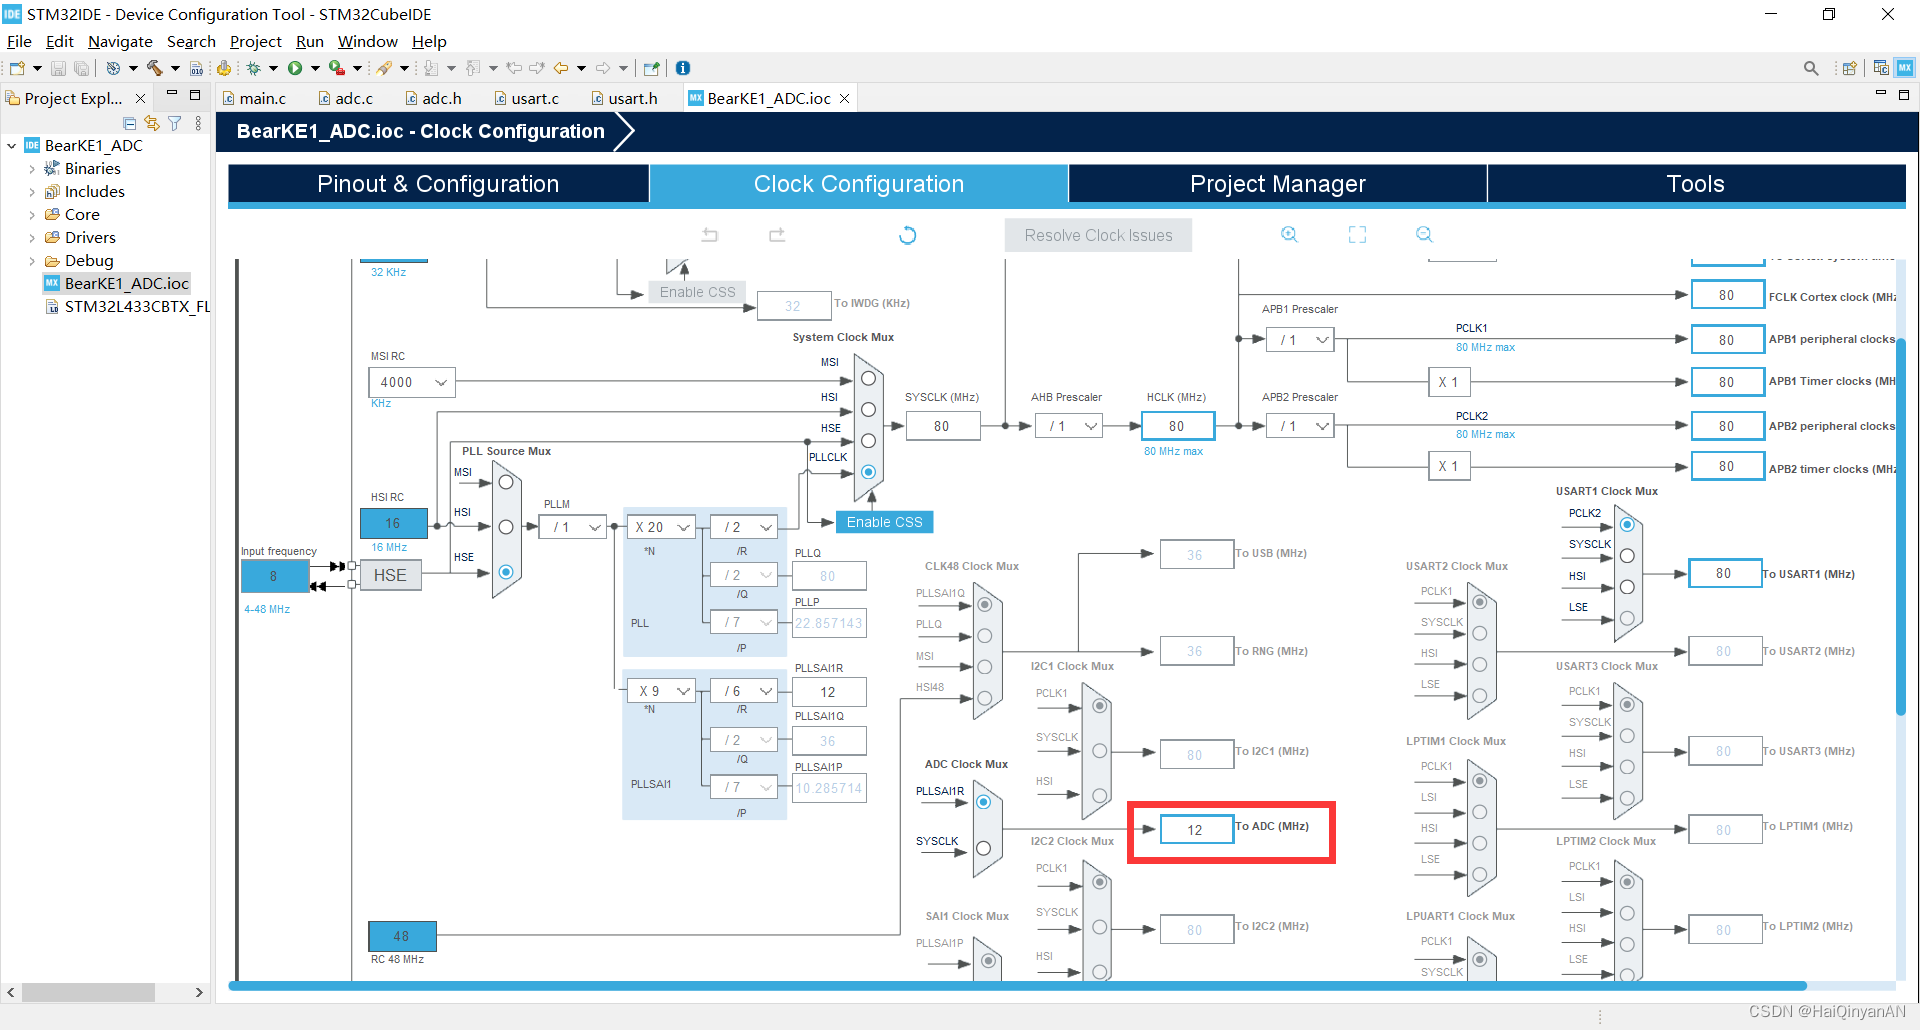Viewport: 1920px width, 1030px height.
Task: Click the blue Enable CSS button
Action: 884,522
